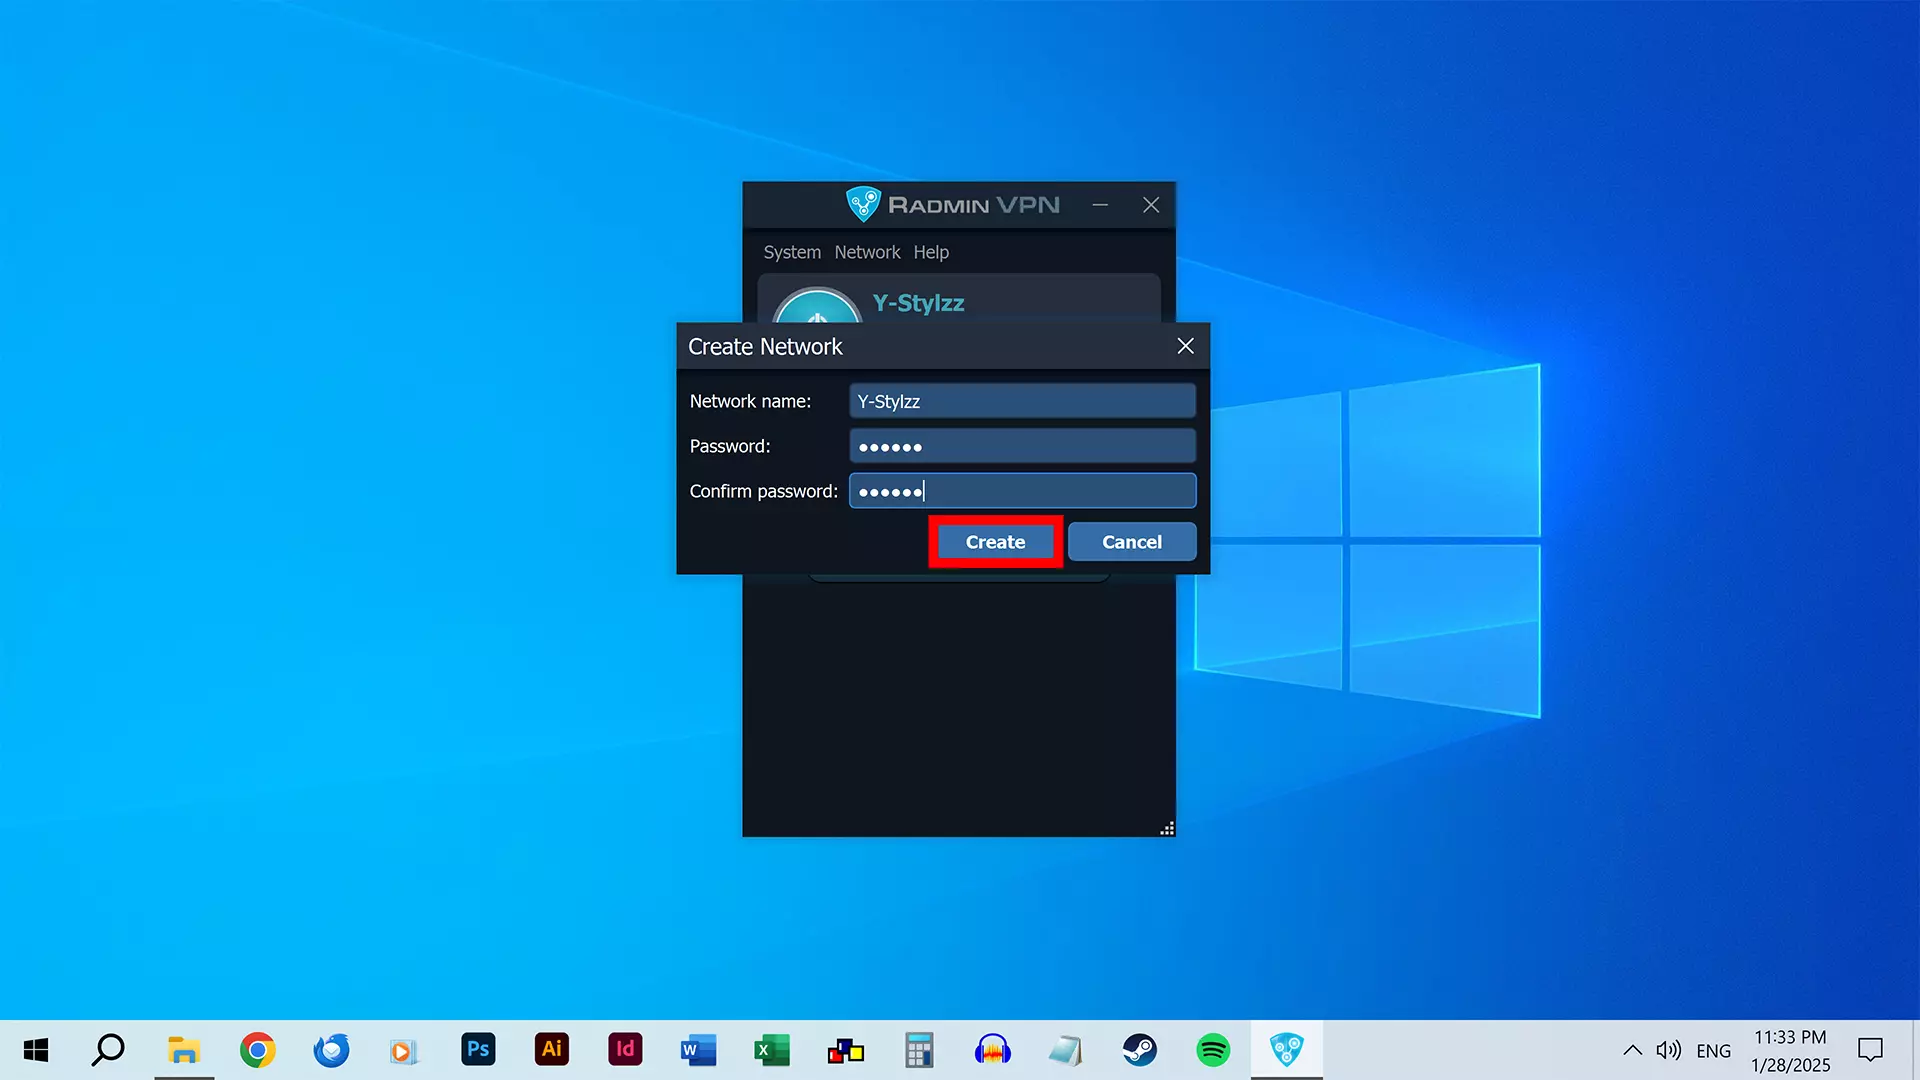This screenshot has width=1920, height=1080.
Task: Click the Cancel button
Action: point(1131,542)
